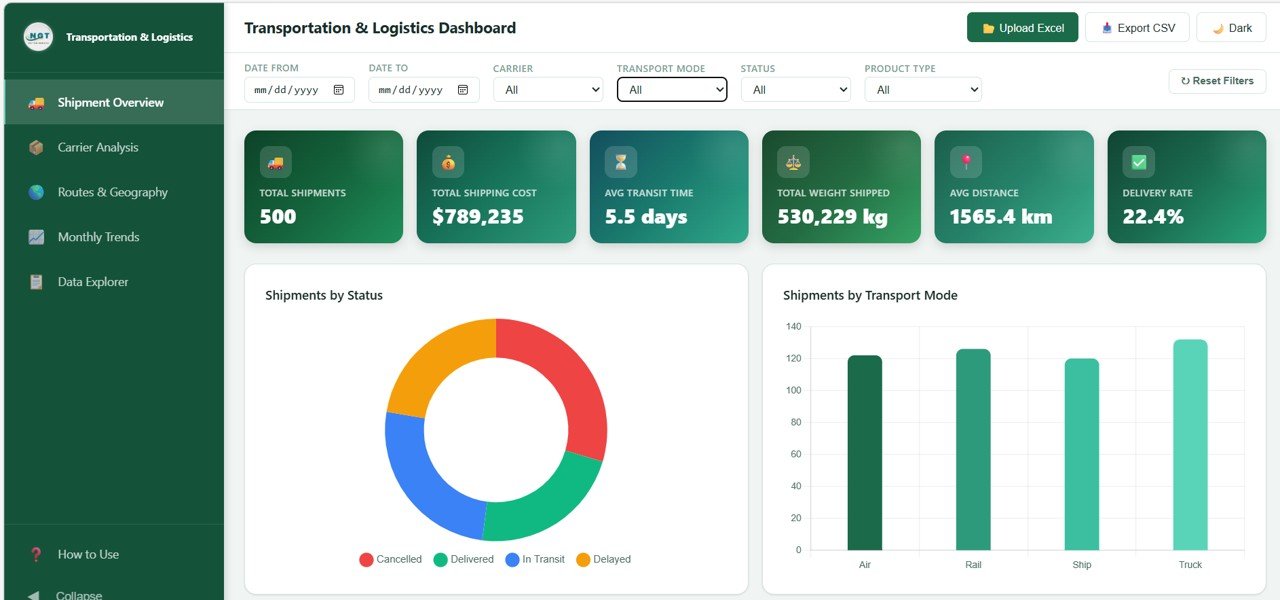
Task: Enable Dark mode
Action: (x=1231, y=27)
